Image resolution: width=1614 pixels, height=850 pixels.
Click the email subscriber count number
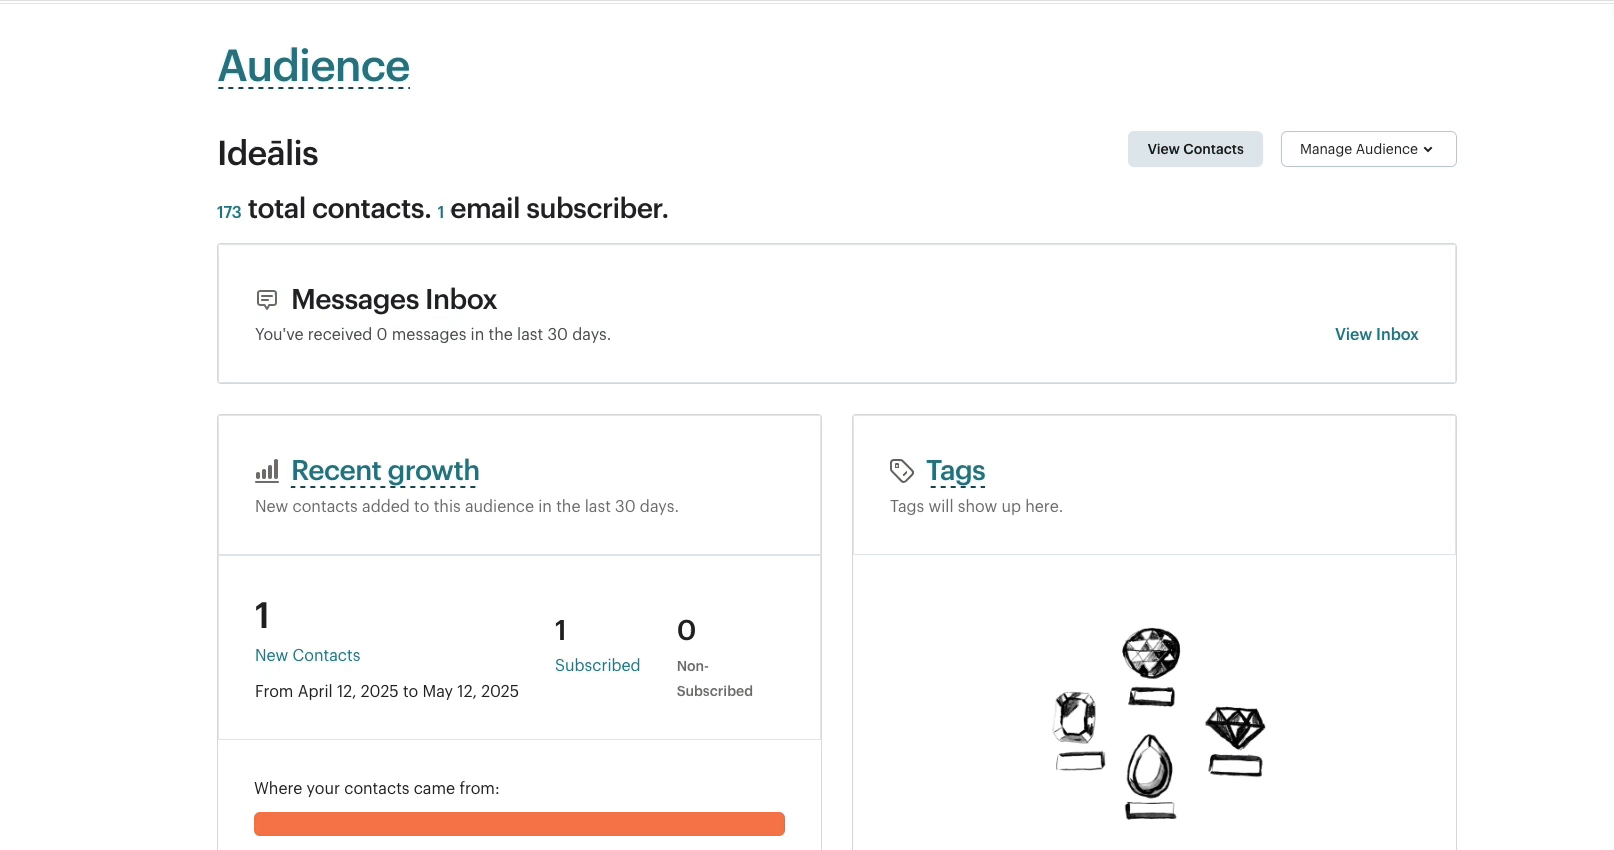(441, 212)
